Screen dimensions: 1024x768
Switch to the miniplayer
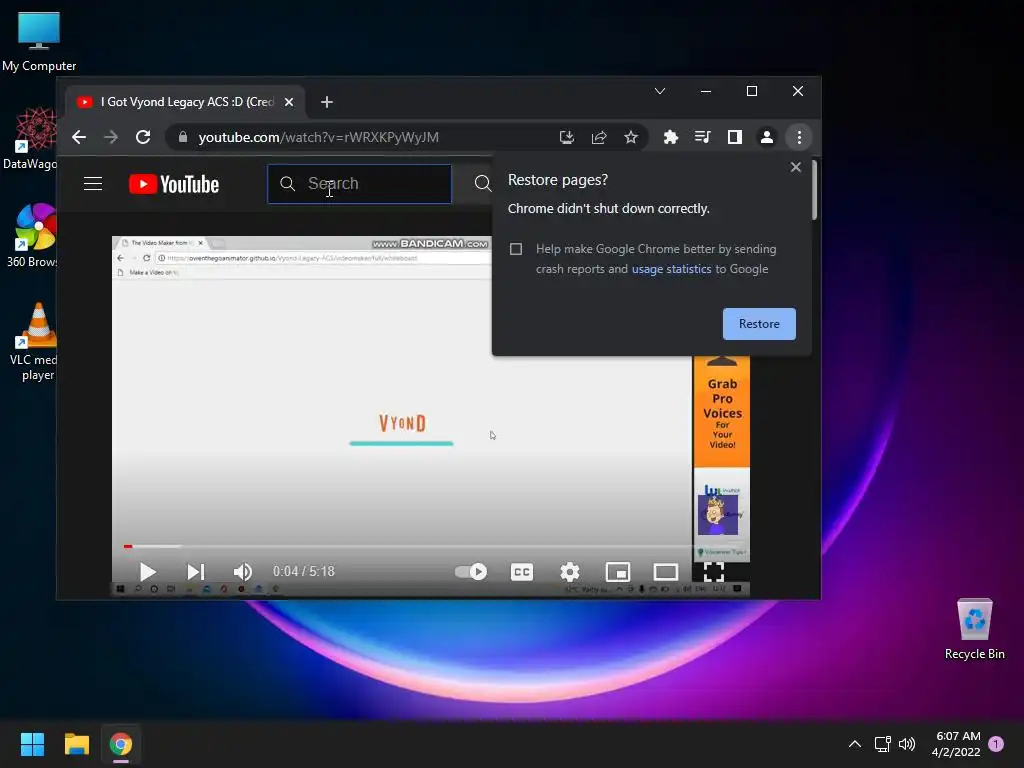pos(618,572)
